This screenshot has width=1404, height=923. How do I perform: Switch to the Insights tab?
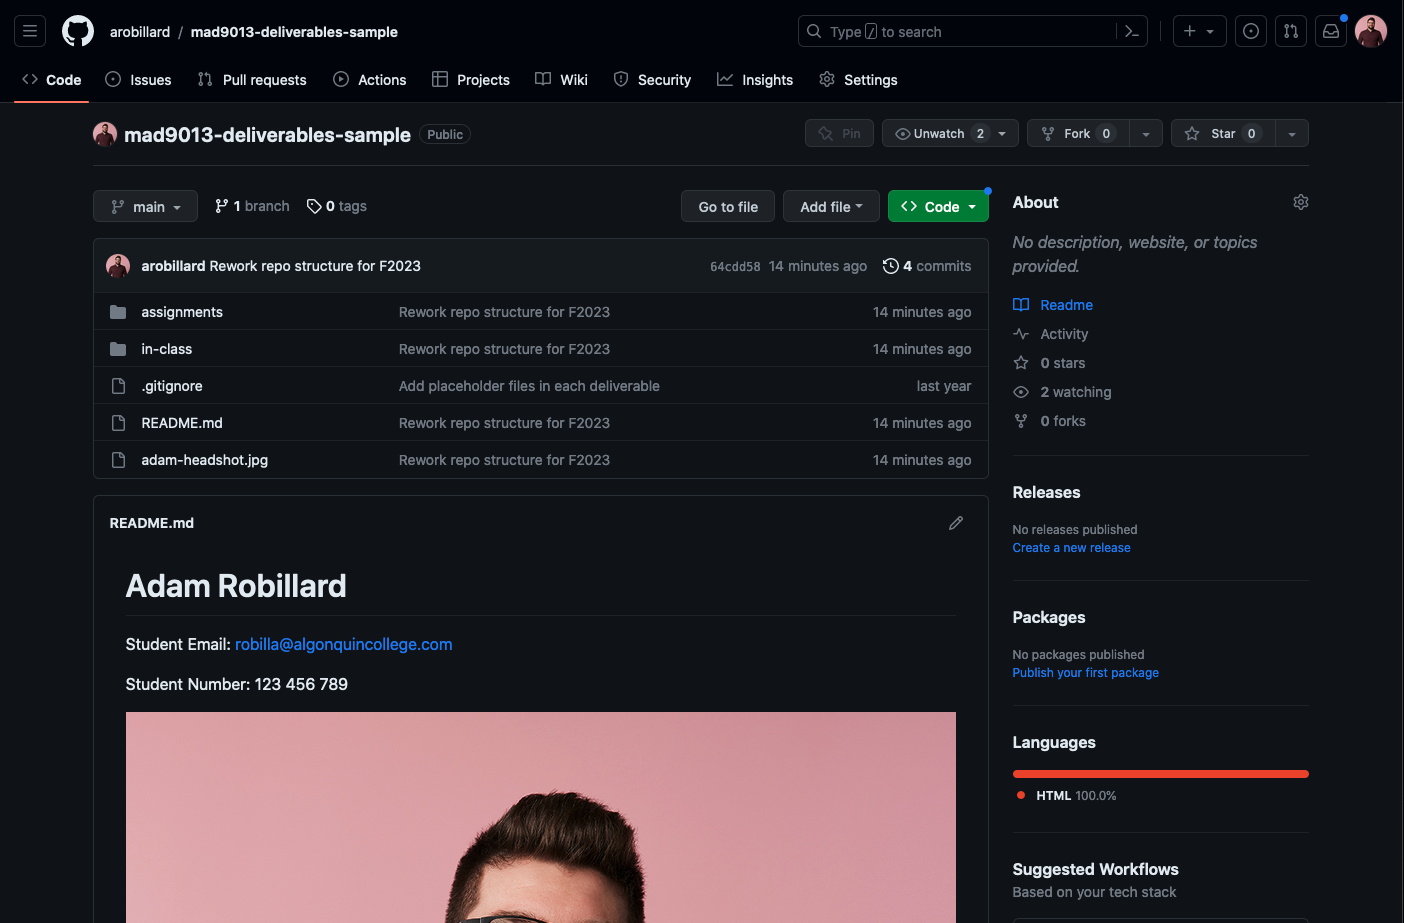point(755,80)
